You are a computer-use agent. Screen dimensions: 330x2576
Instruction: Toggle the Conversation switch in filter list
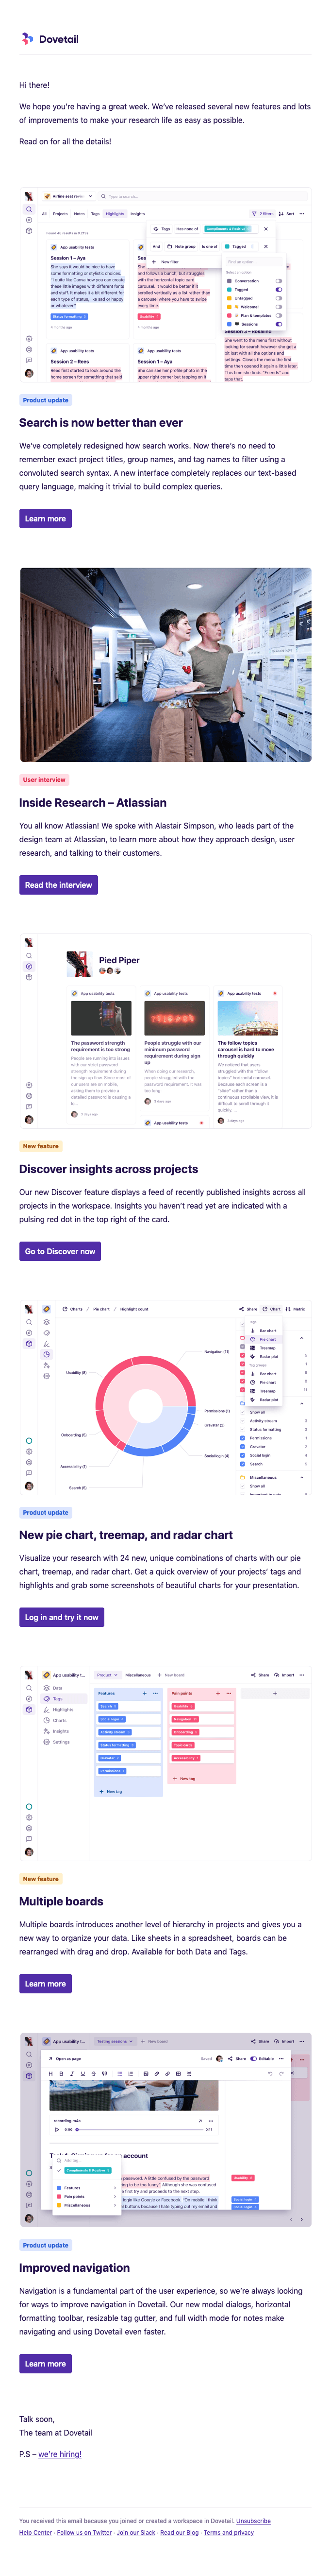[278, 281]
